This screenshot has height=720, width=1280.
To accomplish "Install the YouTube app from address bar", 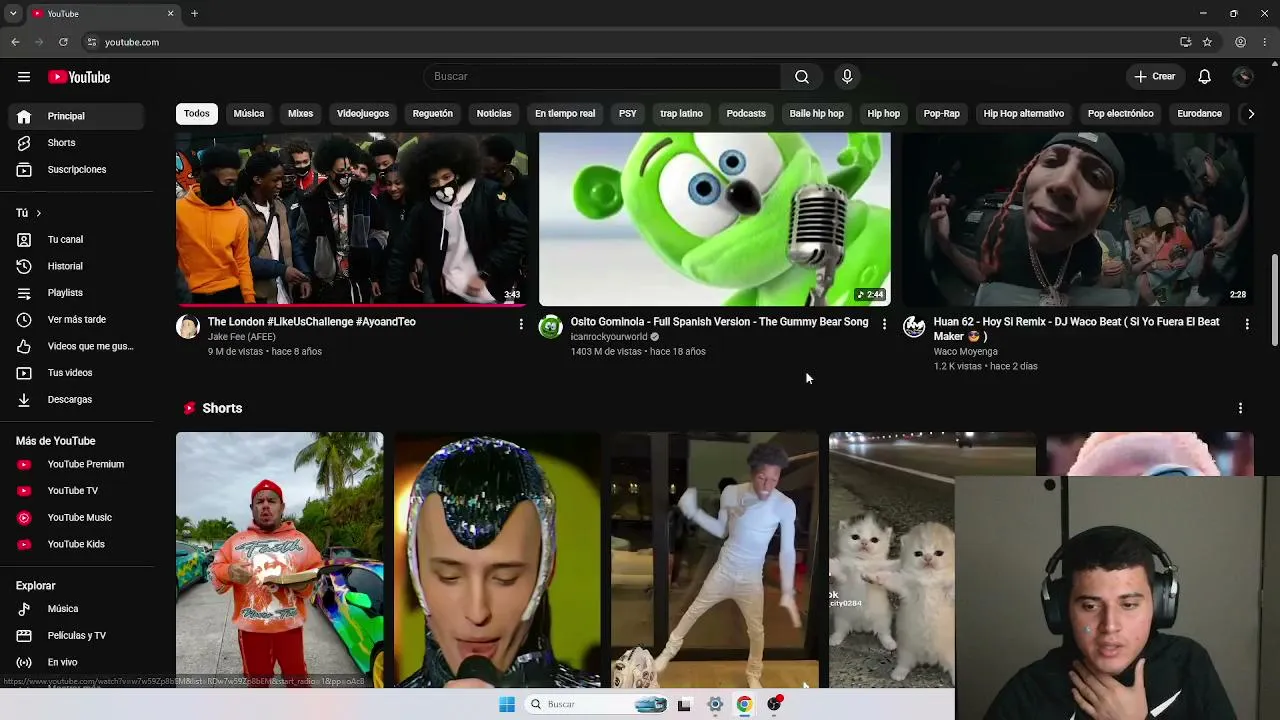I will coord(1185,42).
